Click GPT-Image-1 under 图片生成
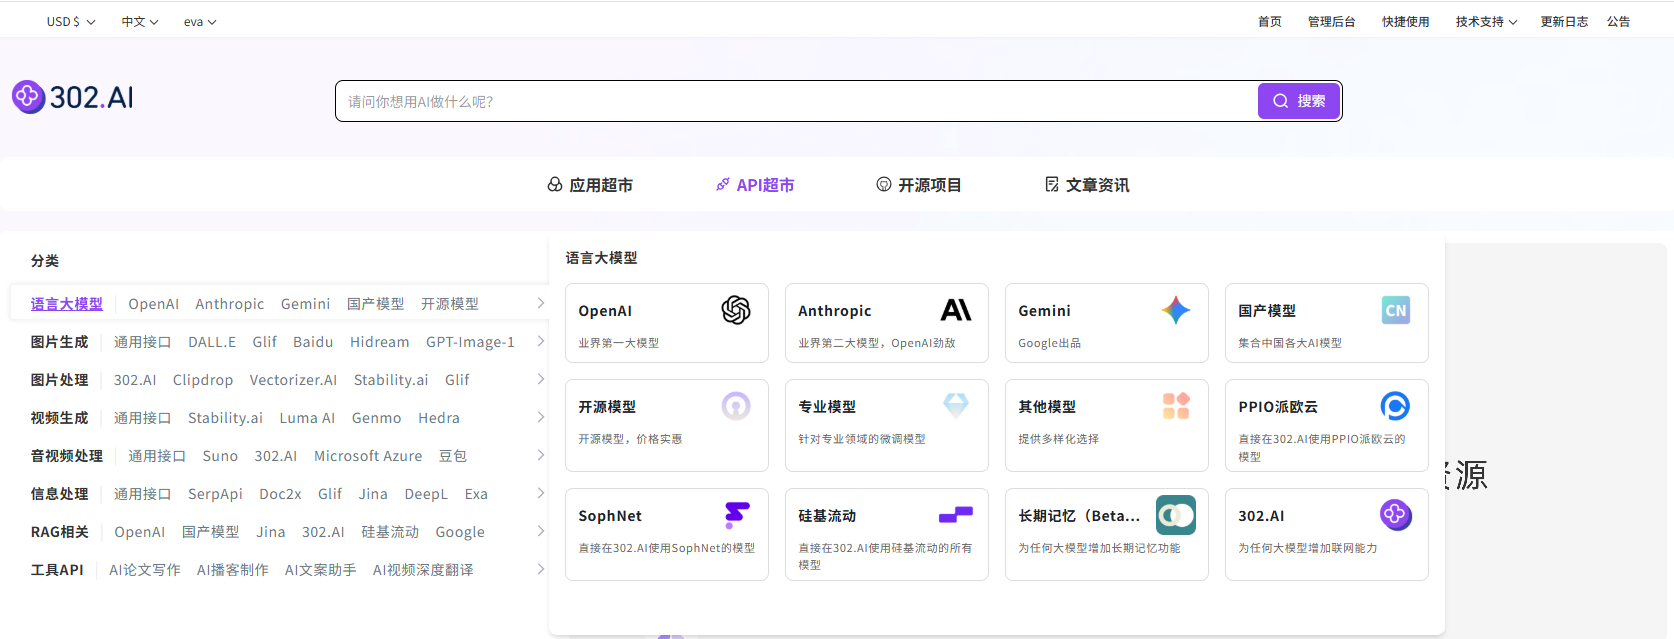The image size is (1674, 639). [x=470, y=342]
